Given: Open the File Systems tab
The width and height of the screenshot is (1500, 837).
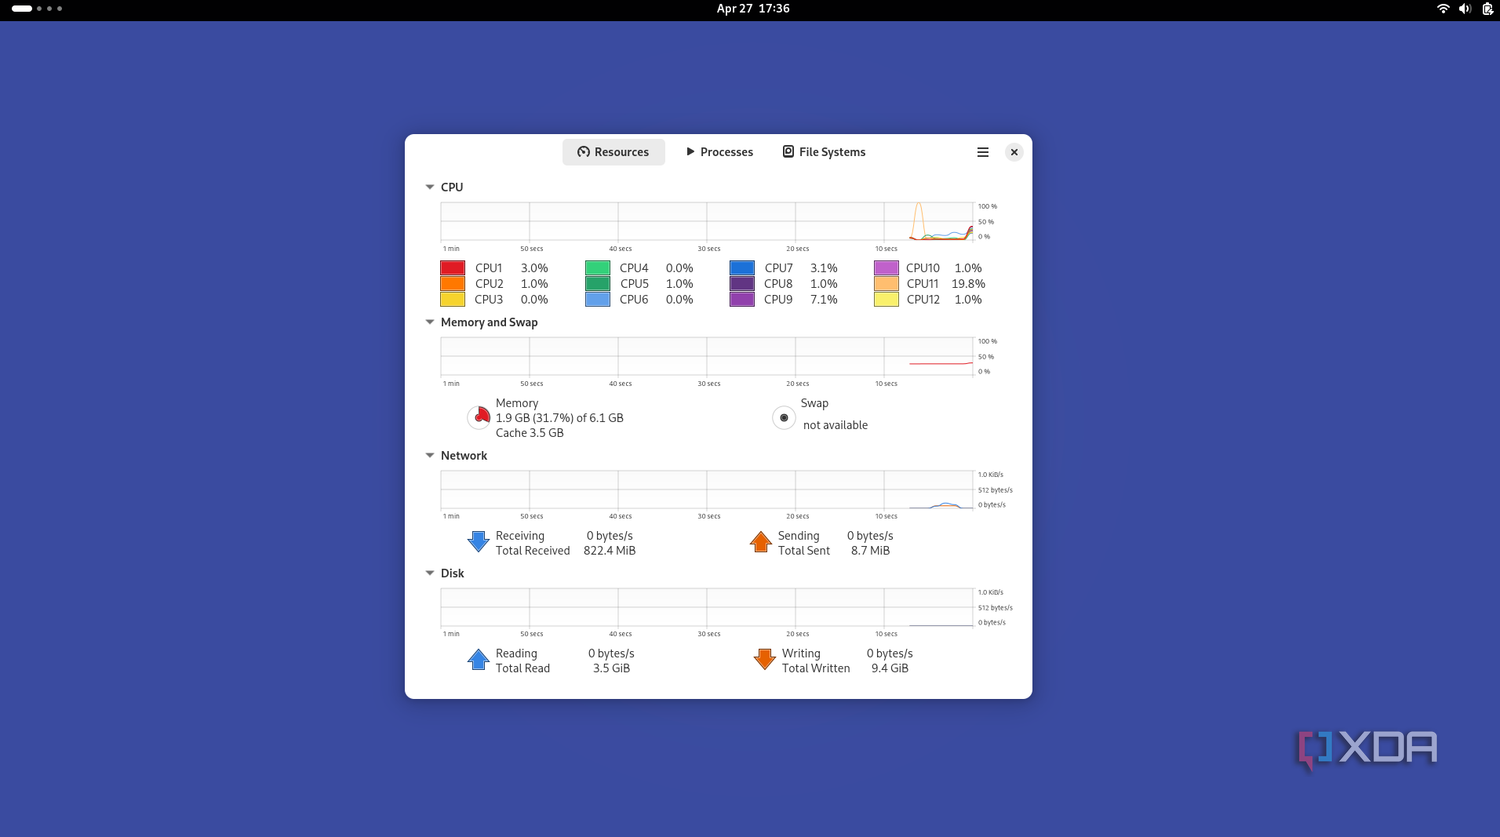Looking at the screenshot, I should pyautogui.click(x=824, y=152).
